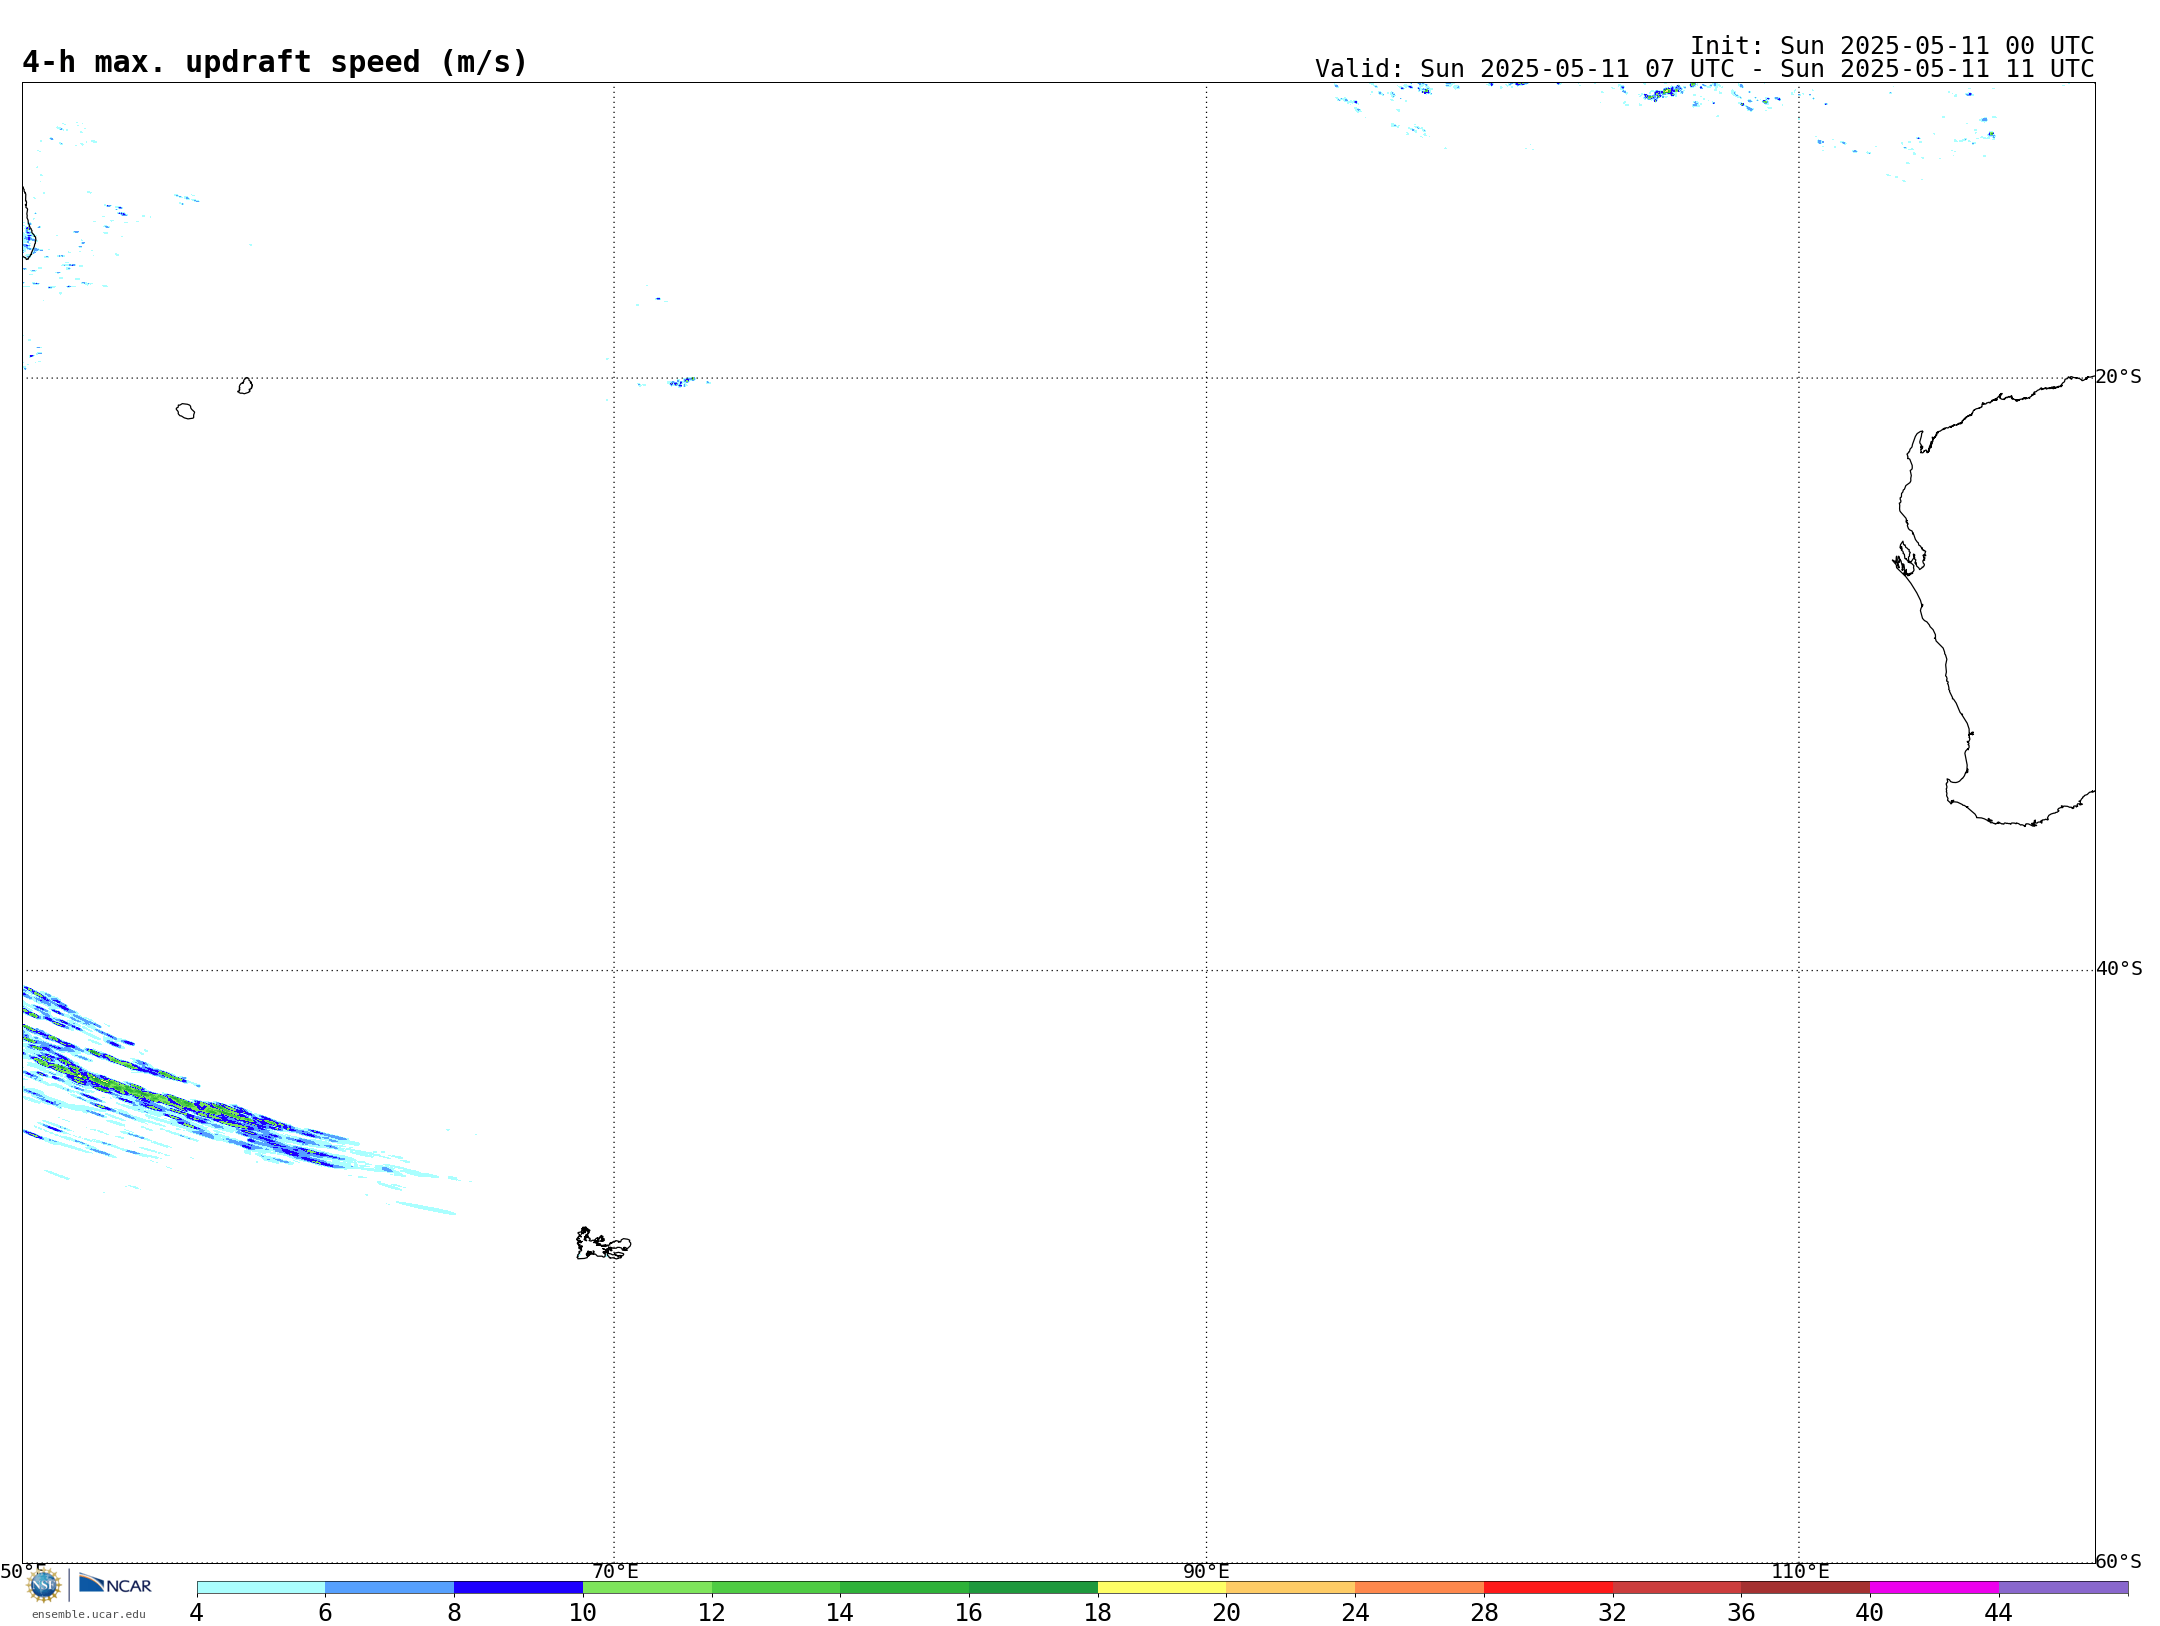Viewport: 2160px width, 1626px height.
Task: Open the ensemble.ucar.edu link text
Action: [x=89, y=1614]
